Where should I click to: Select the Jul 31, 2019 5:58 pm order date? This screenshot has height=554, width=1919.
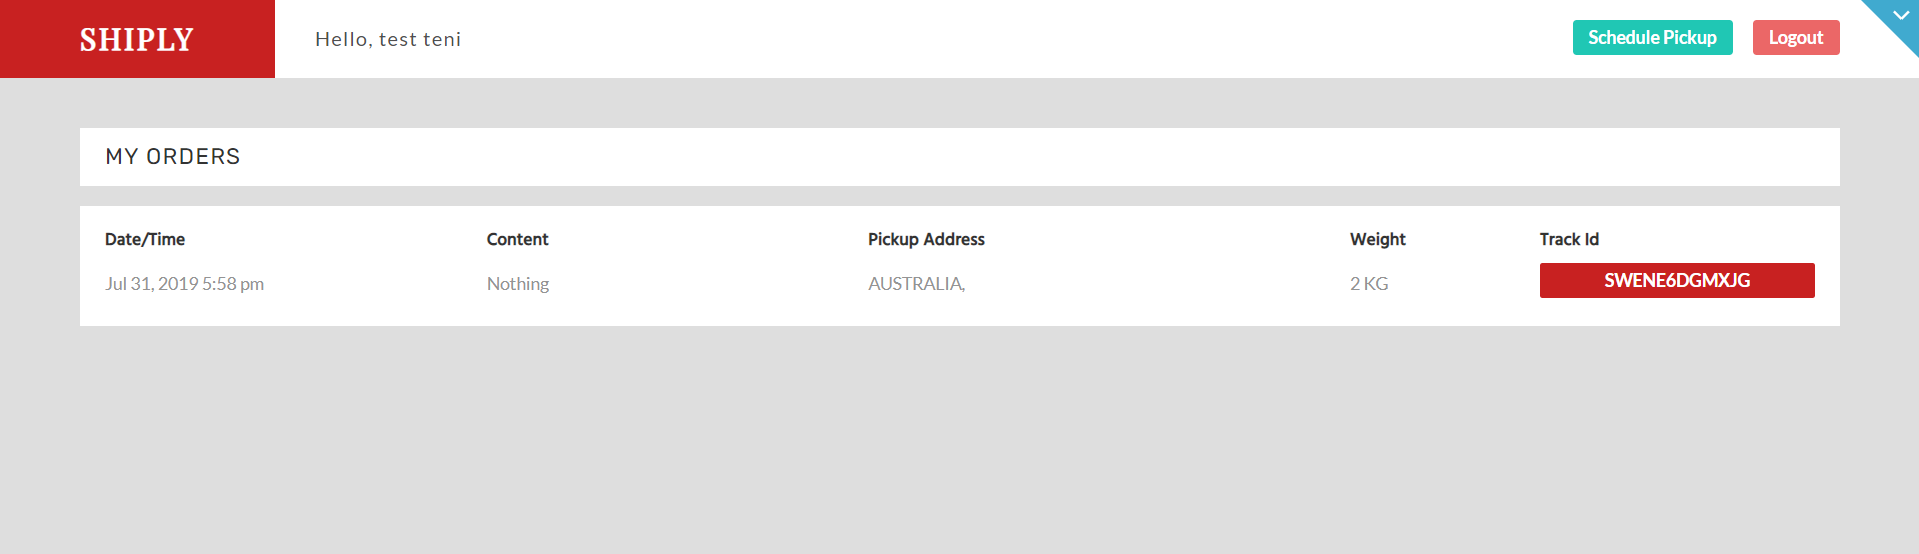tap(184, 284)
